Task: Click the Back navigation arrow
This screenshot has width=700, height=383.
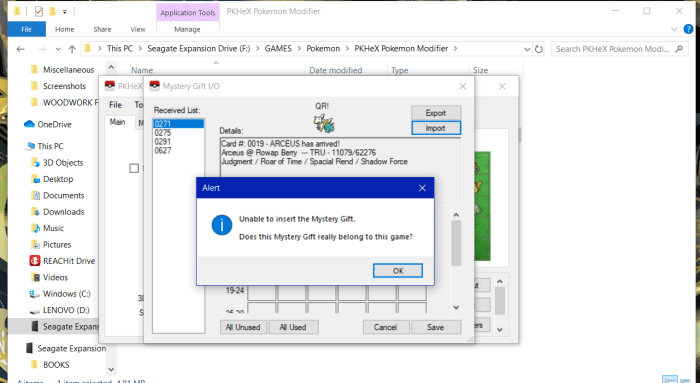Action: tap(21, 49)
